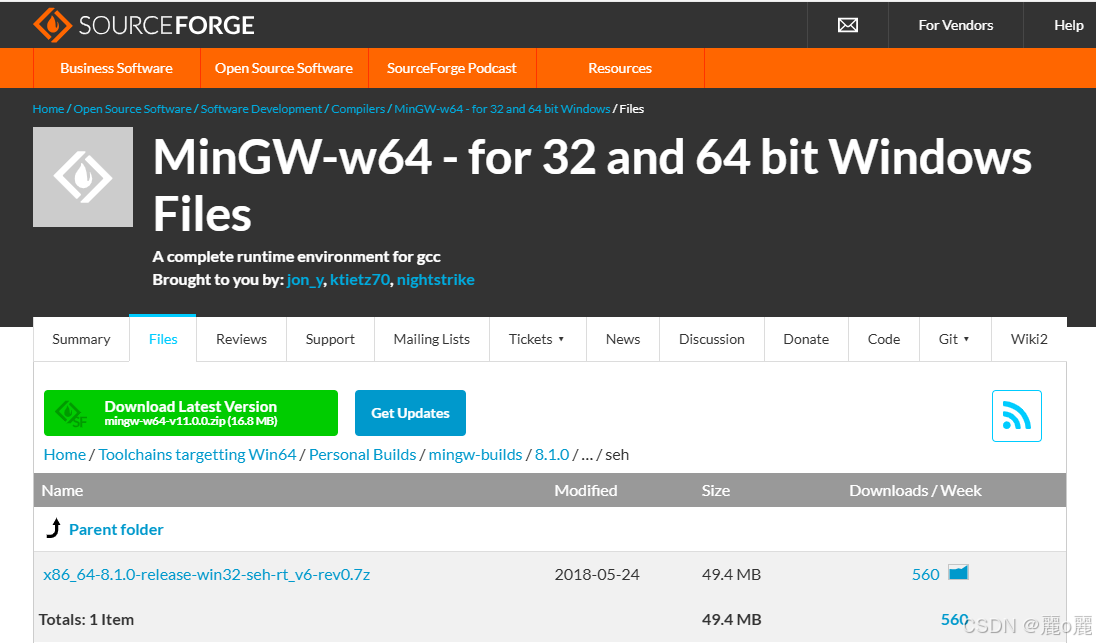Screen dimensions: 1096x643
Task: Click Software Development breadcrumb link
Action: [261, 109]
